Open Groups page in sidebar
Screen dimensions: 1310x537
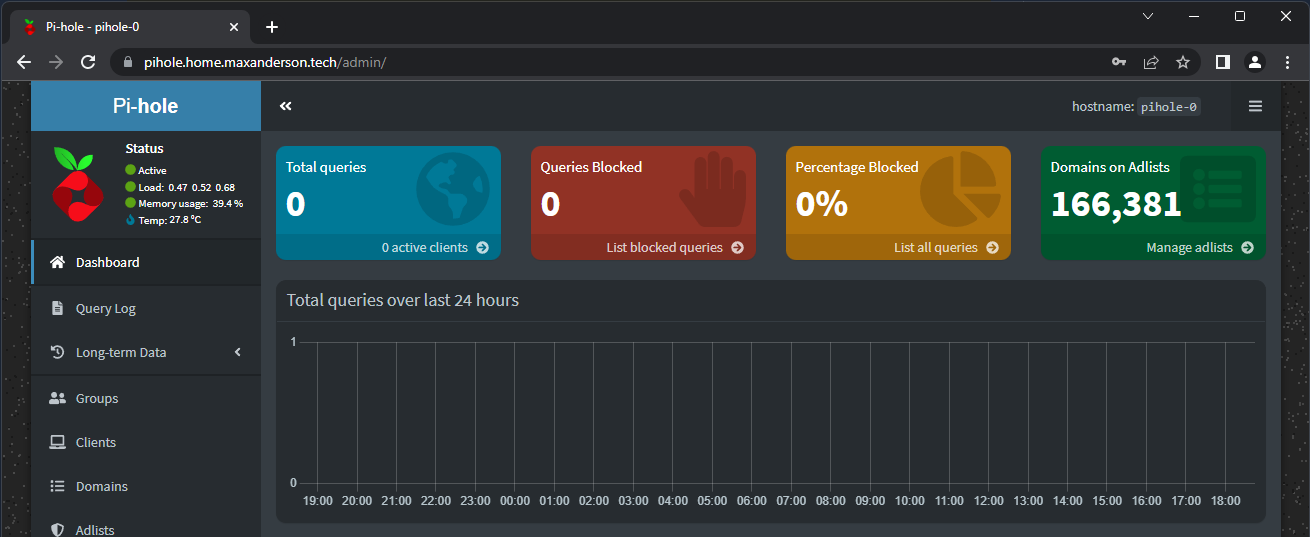pyautogui.click(x=146, y=398)
